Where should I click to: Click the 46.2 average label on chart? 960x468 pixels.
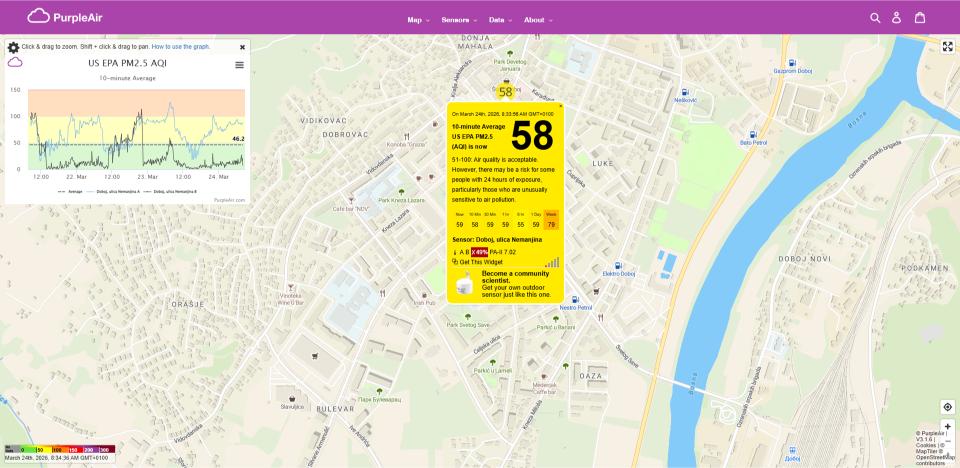[238, 139]
